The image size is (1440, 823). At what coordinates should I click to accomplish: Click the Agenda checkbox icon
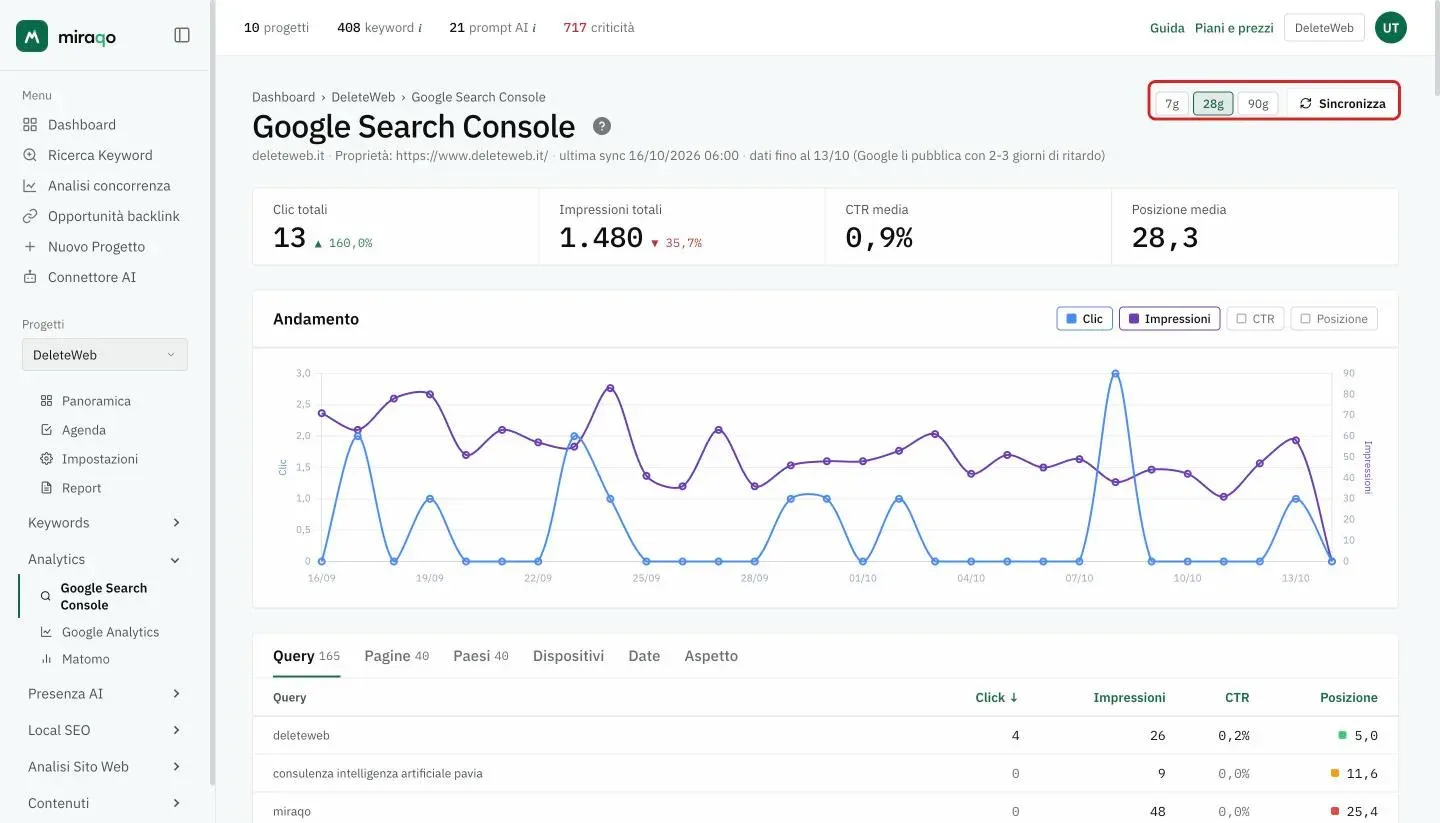[x=46, y=430]
